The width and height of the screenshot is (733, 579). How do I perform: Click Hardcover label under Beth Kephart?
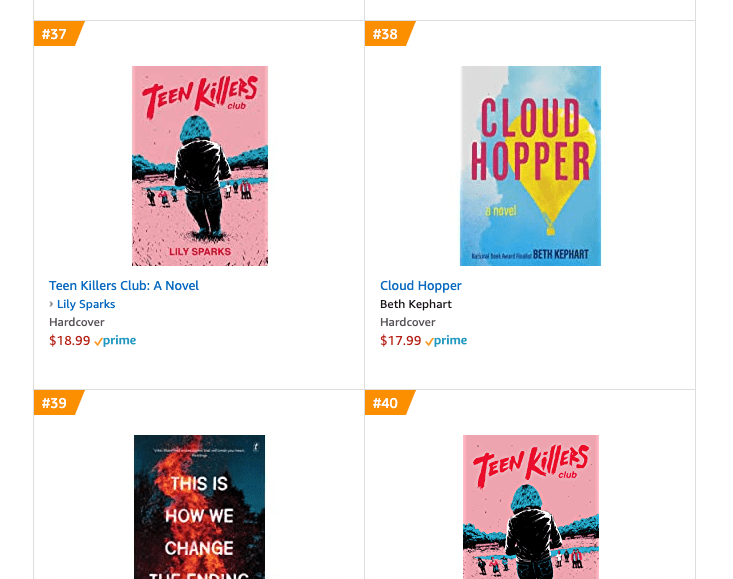pyautogui.click(x=408, y=322)
